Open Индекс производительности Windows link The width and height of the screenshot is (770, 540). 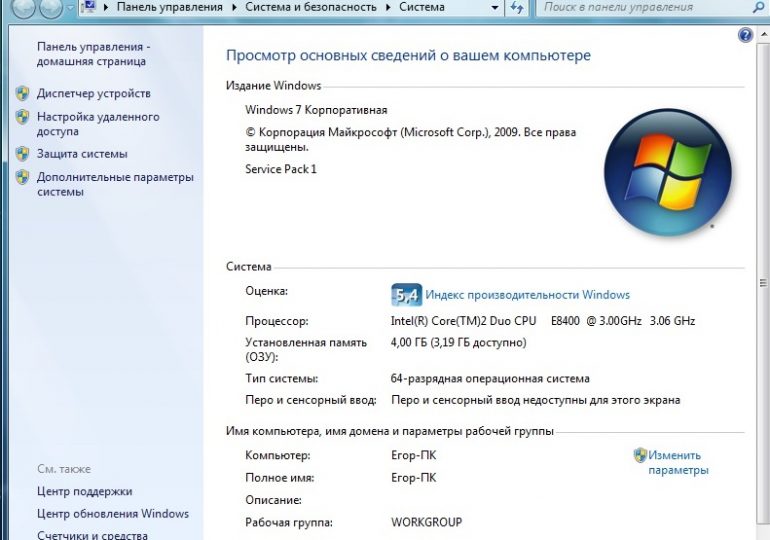pos(527,295)
